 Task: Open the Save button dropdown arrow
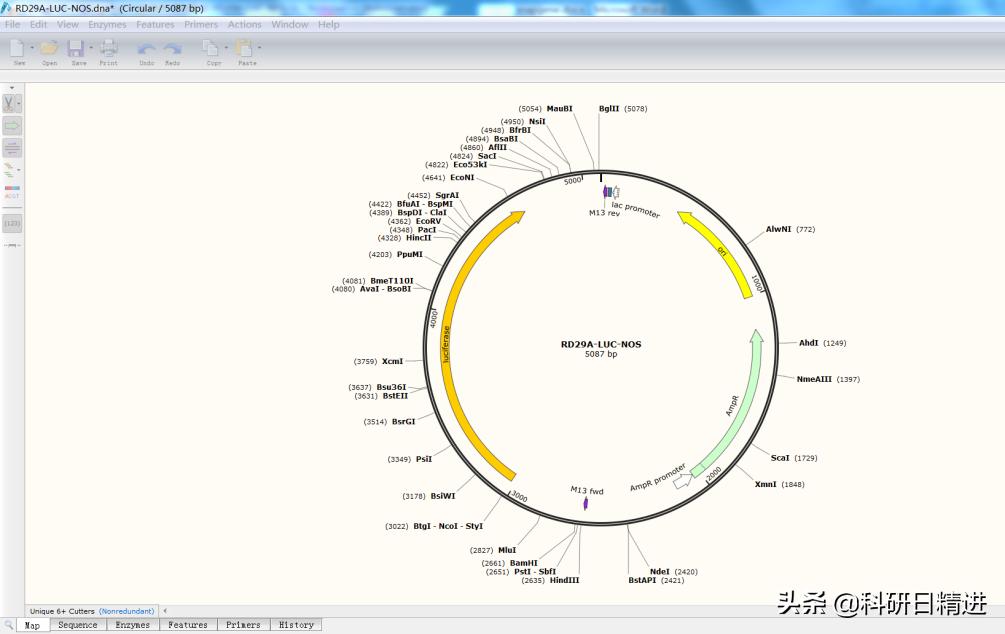[x=91, y=46]
